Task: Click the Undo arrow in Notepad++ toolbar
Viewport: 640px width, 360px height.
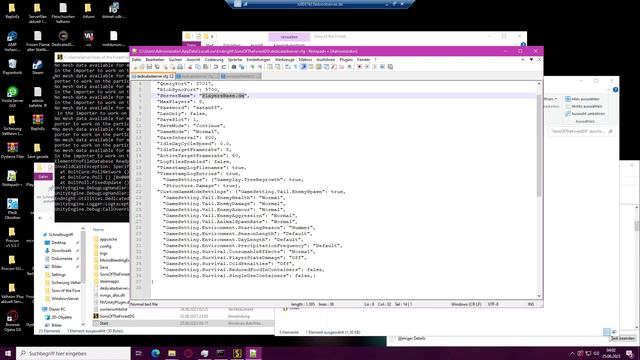Action: [x=215, y=67]
